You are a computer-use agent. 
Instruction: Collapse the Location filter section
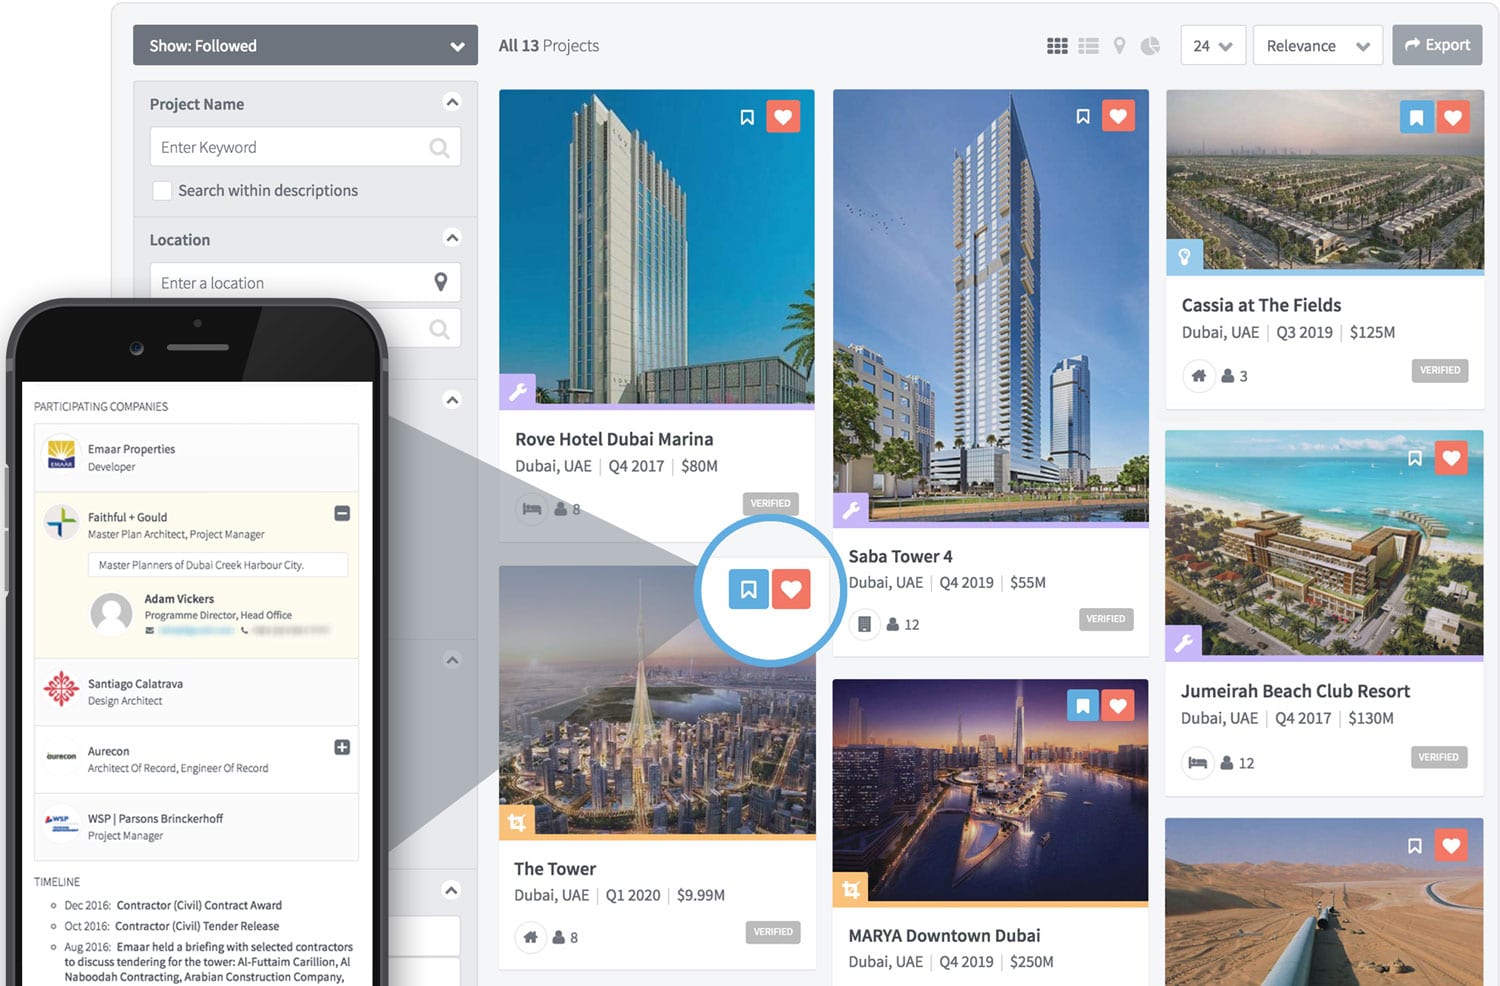tap(452, 238)
